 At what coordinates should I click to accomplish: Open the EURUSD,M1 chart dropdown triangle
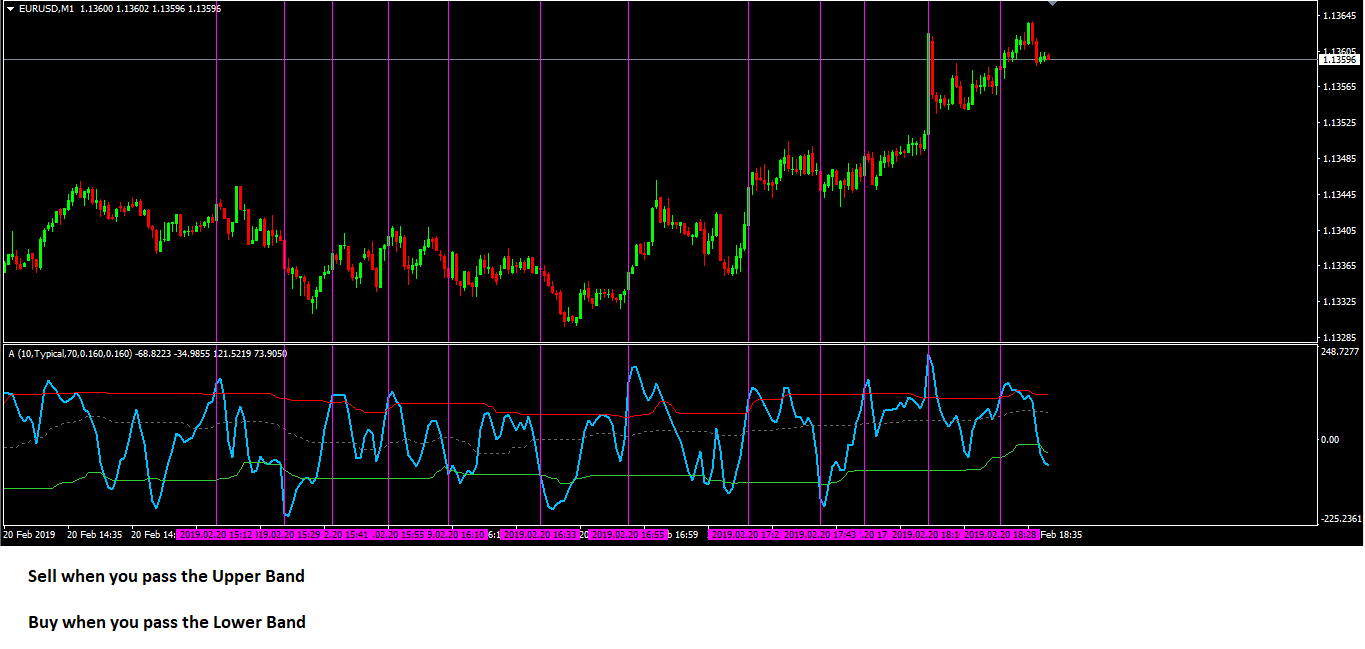tap(11, 8)
